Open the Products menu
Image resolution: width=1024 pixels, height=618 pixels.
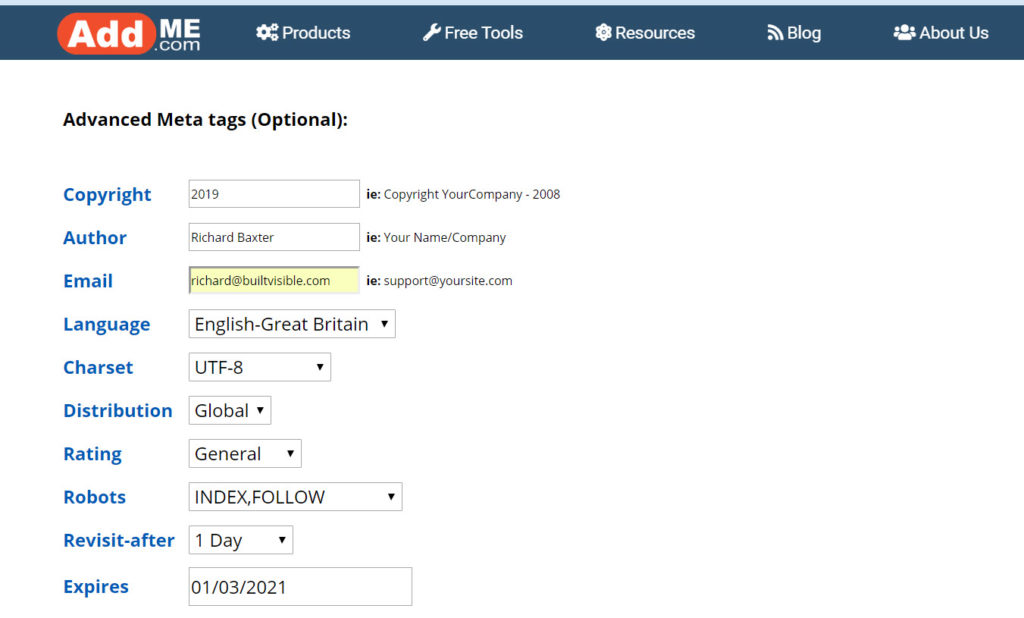click(312, 32)
